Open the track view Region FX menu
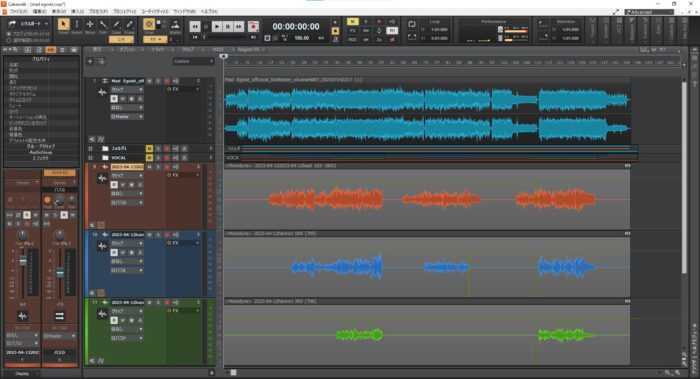 coord(251,50)
